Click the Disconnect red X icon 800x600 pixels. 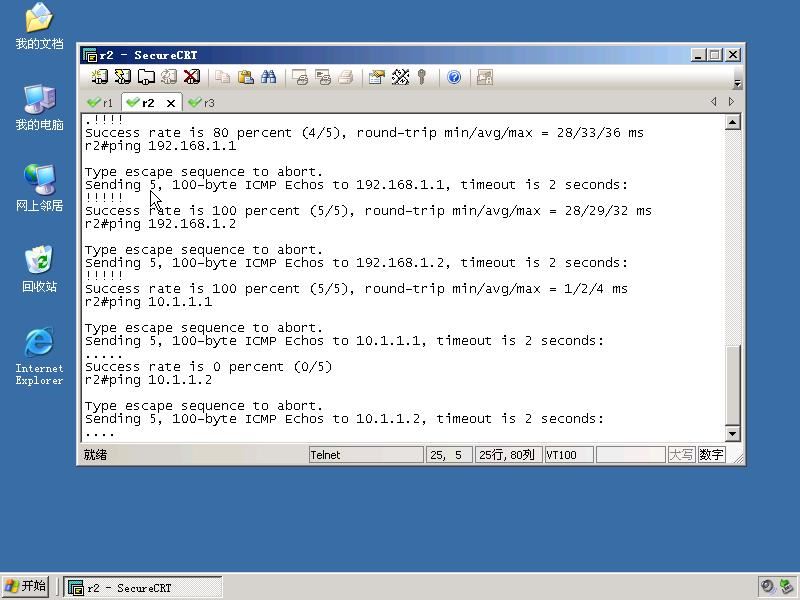pyautogui.click(x=192, y=77)
